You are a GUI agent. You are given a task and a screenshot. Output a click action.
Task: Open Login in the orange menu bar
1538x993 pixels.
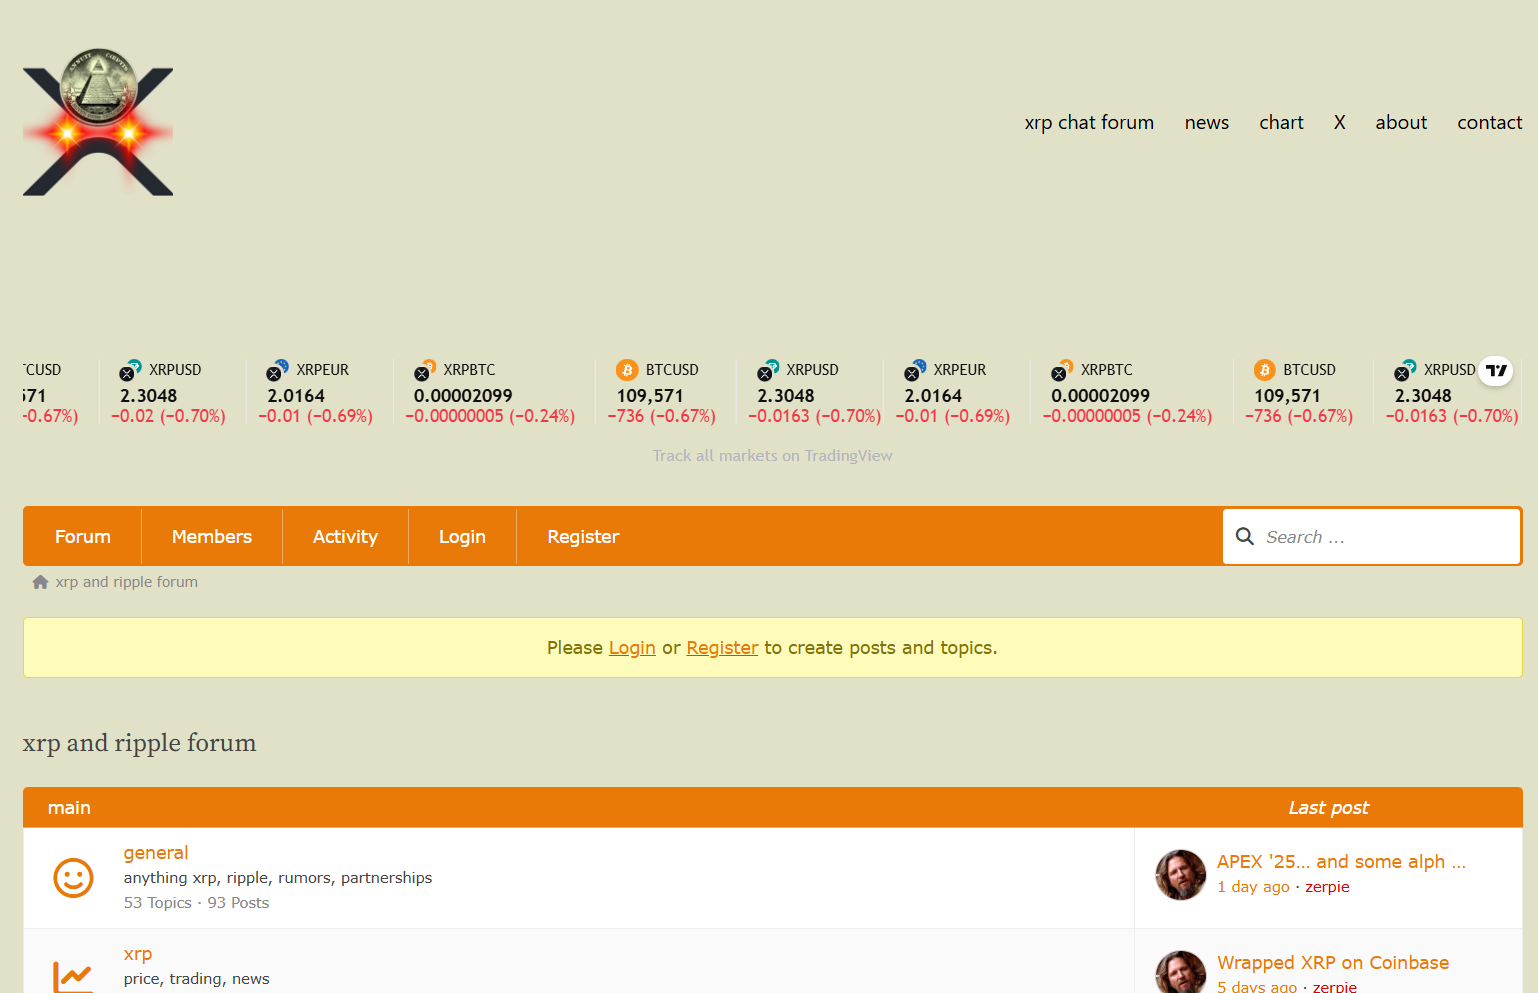point(462,537)
